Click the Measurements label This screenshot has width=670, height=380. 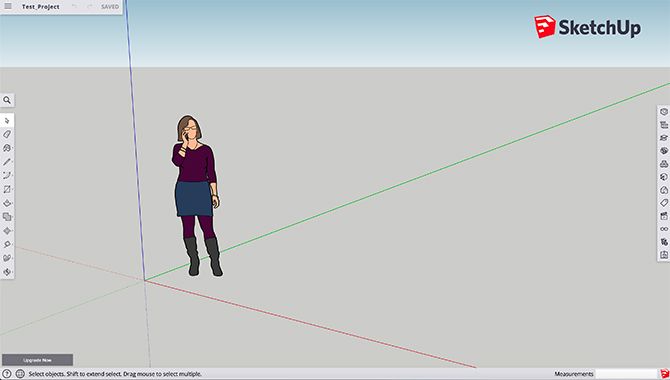[573, 374]
